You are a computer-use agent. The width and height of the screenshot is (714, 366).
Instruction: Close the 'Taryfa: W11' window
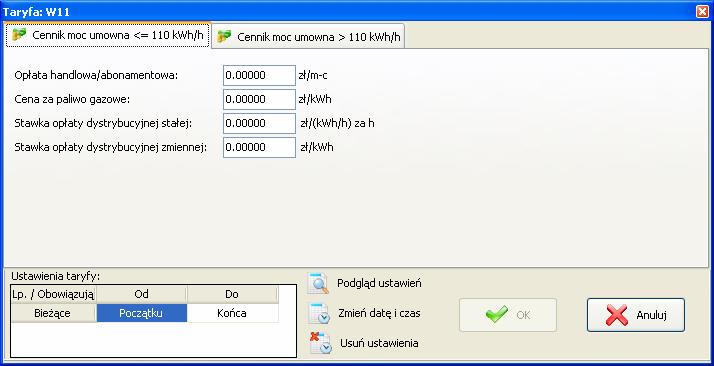pyautogui.click(x=703, y=11)
